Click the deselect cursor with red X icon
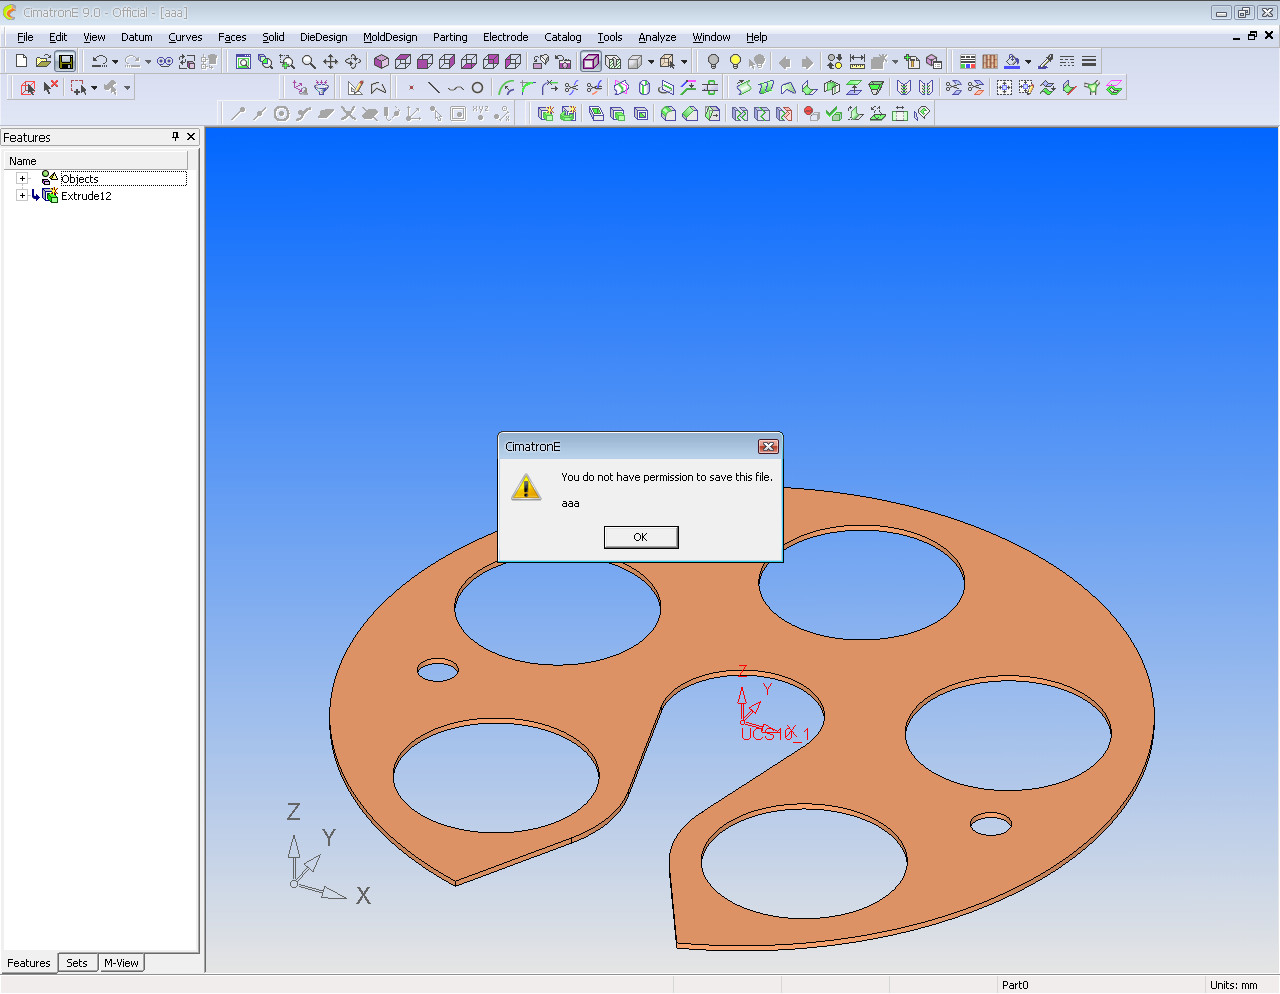Screen dimensions: 1280x994 coord(50,87)
